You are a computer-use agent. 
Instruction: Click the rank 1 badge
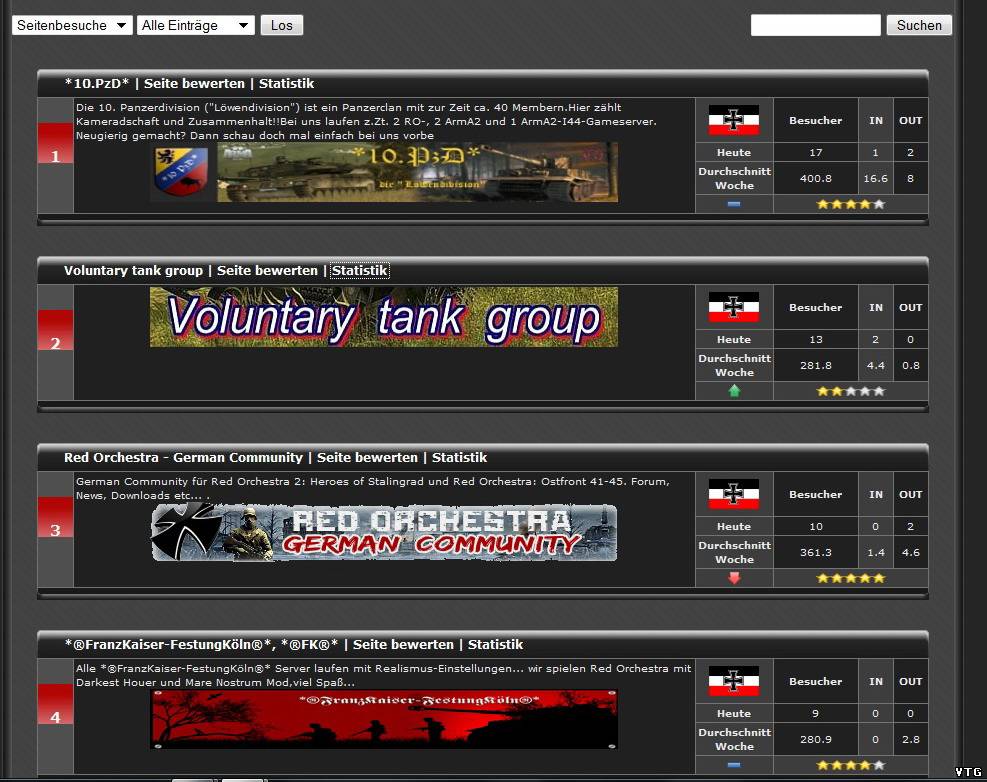[55, 144]
